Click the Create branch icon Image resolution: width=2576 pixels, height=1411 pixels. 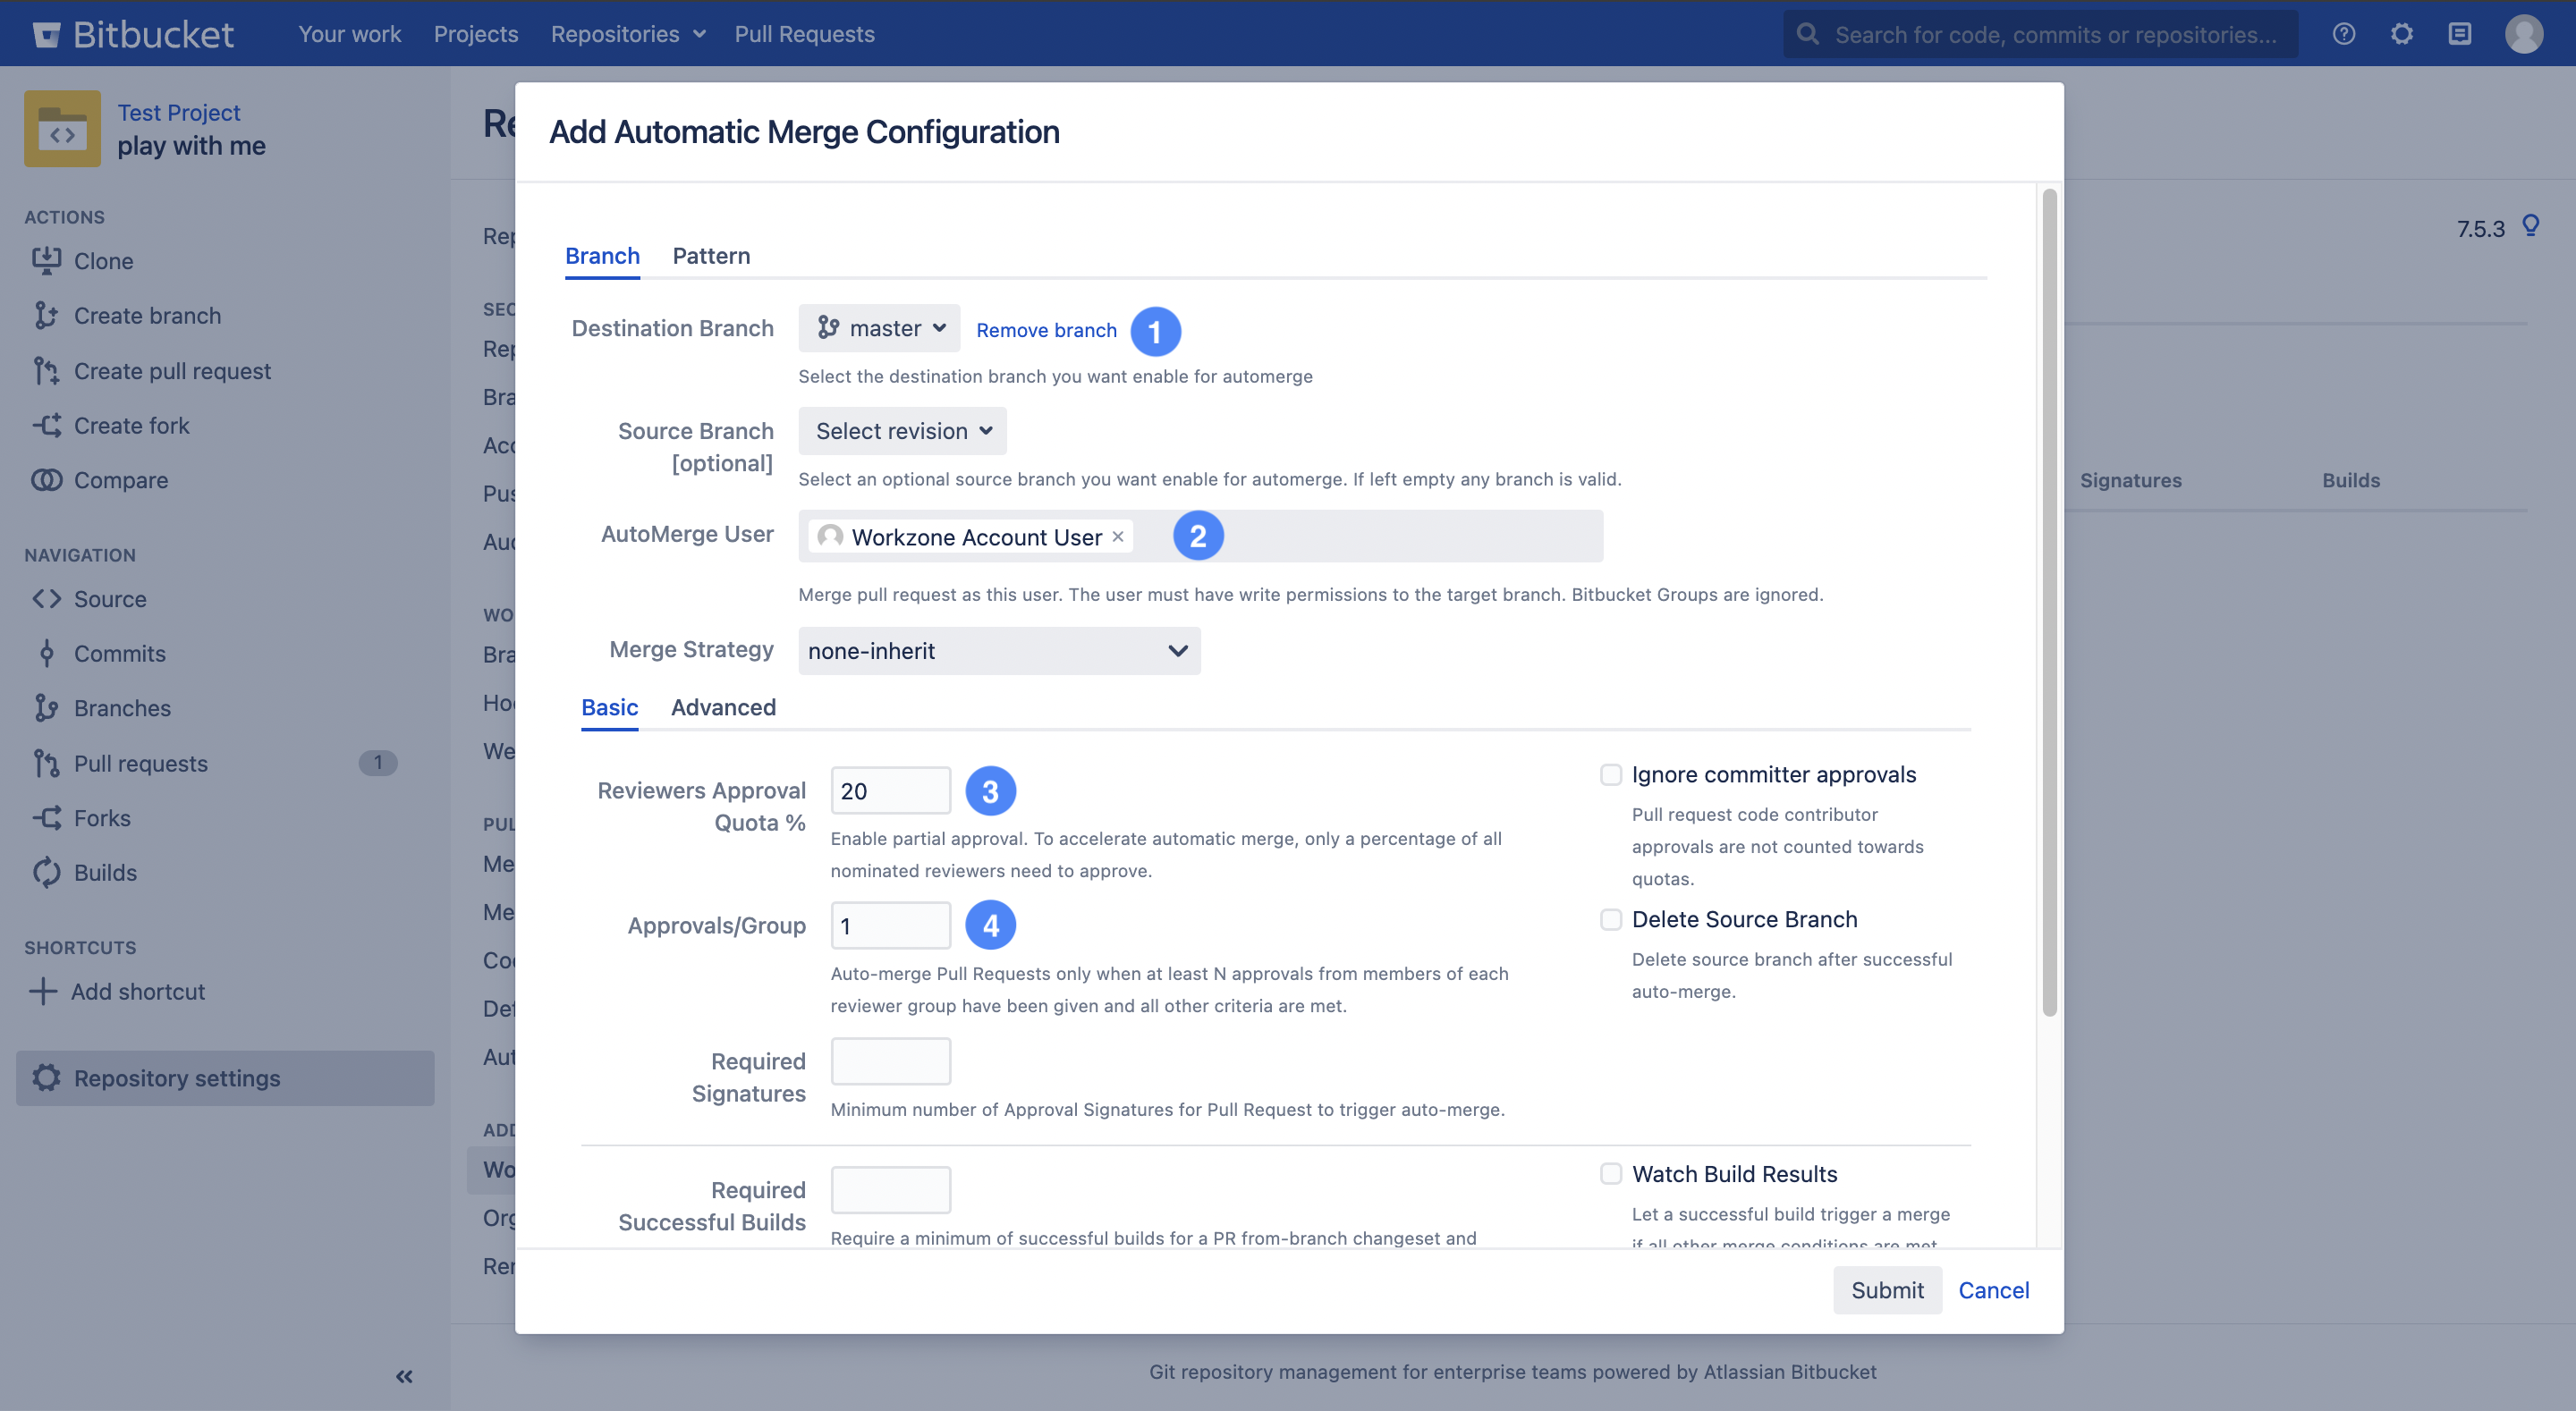(46, 315)
